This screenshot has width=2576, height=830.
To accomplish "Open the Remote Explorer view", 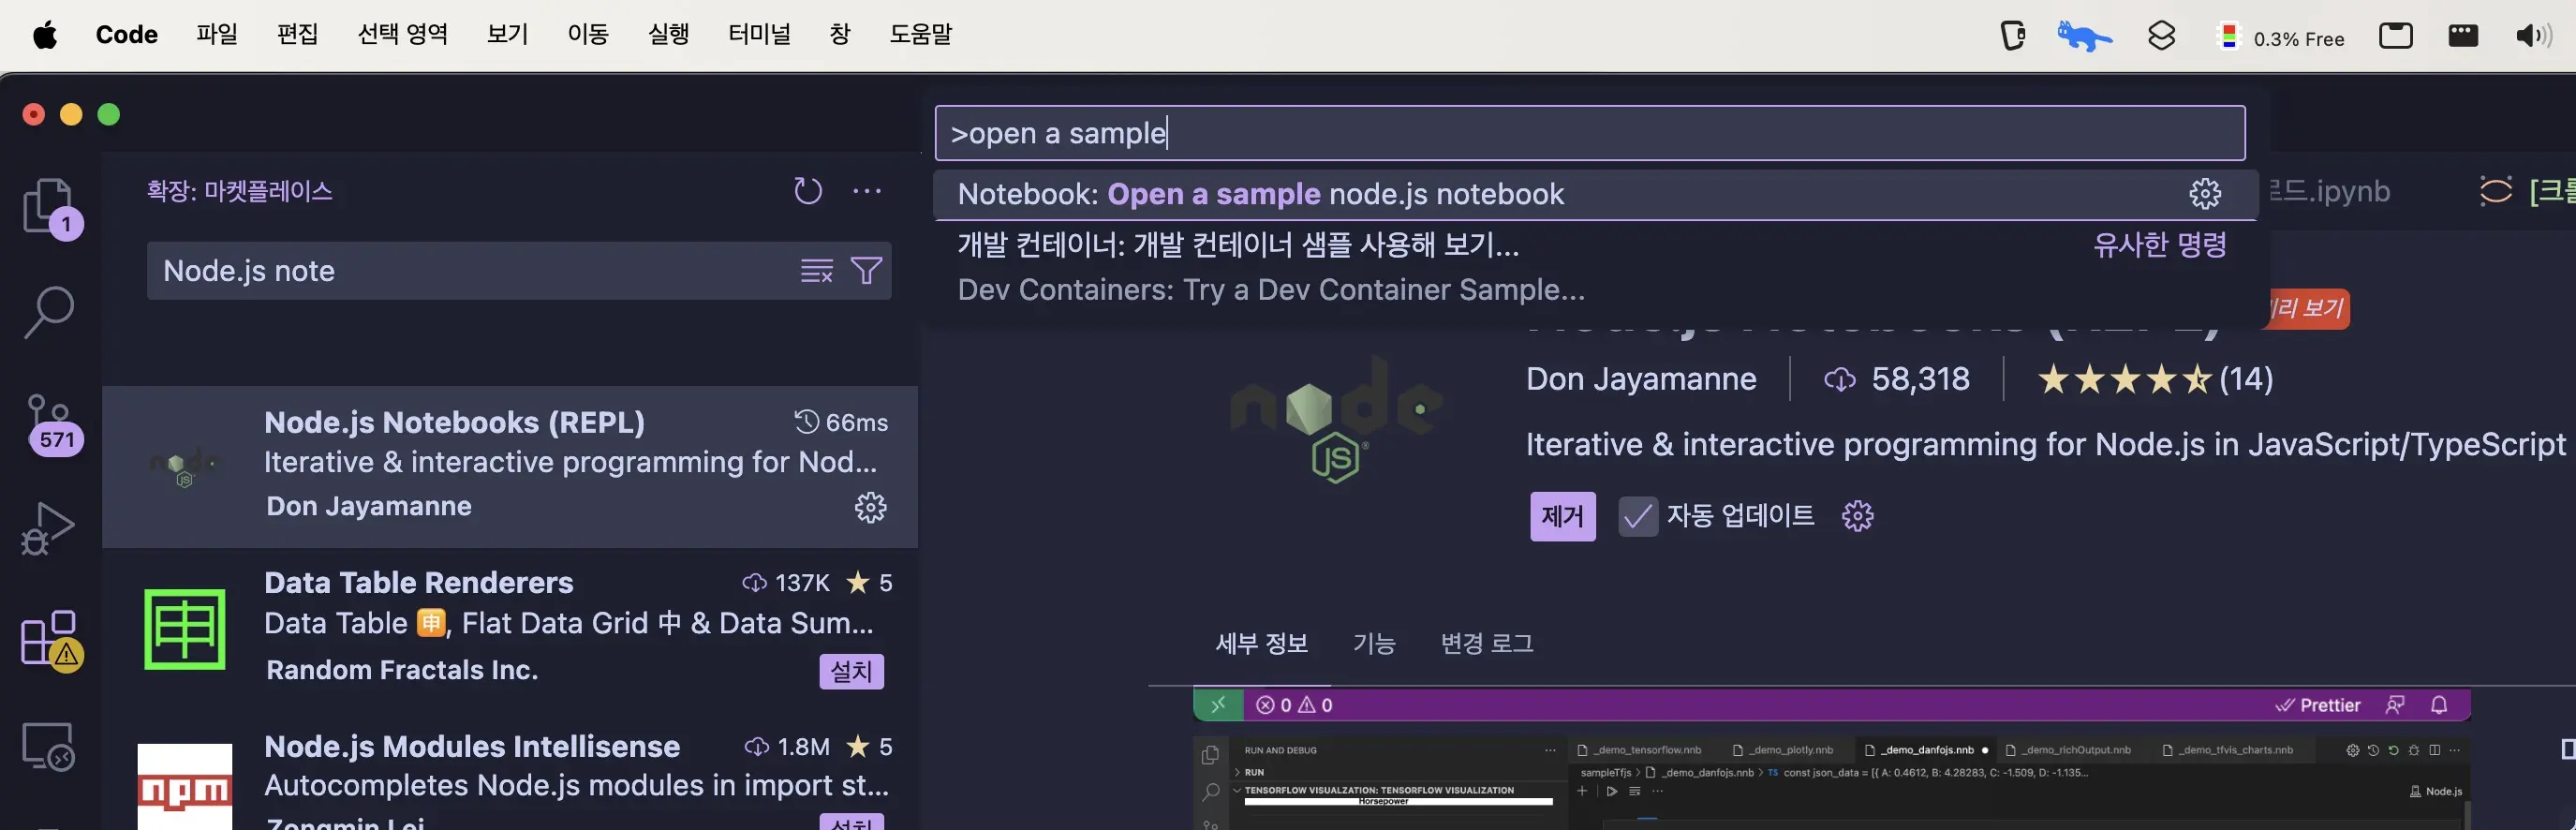I will coord(48,747).
